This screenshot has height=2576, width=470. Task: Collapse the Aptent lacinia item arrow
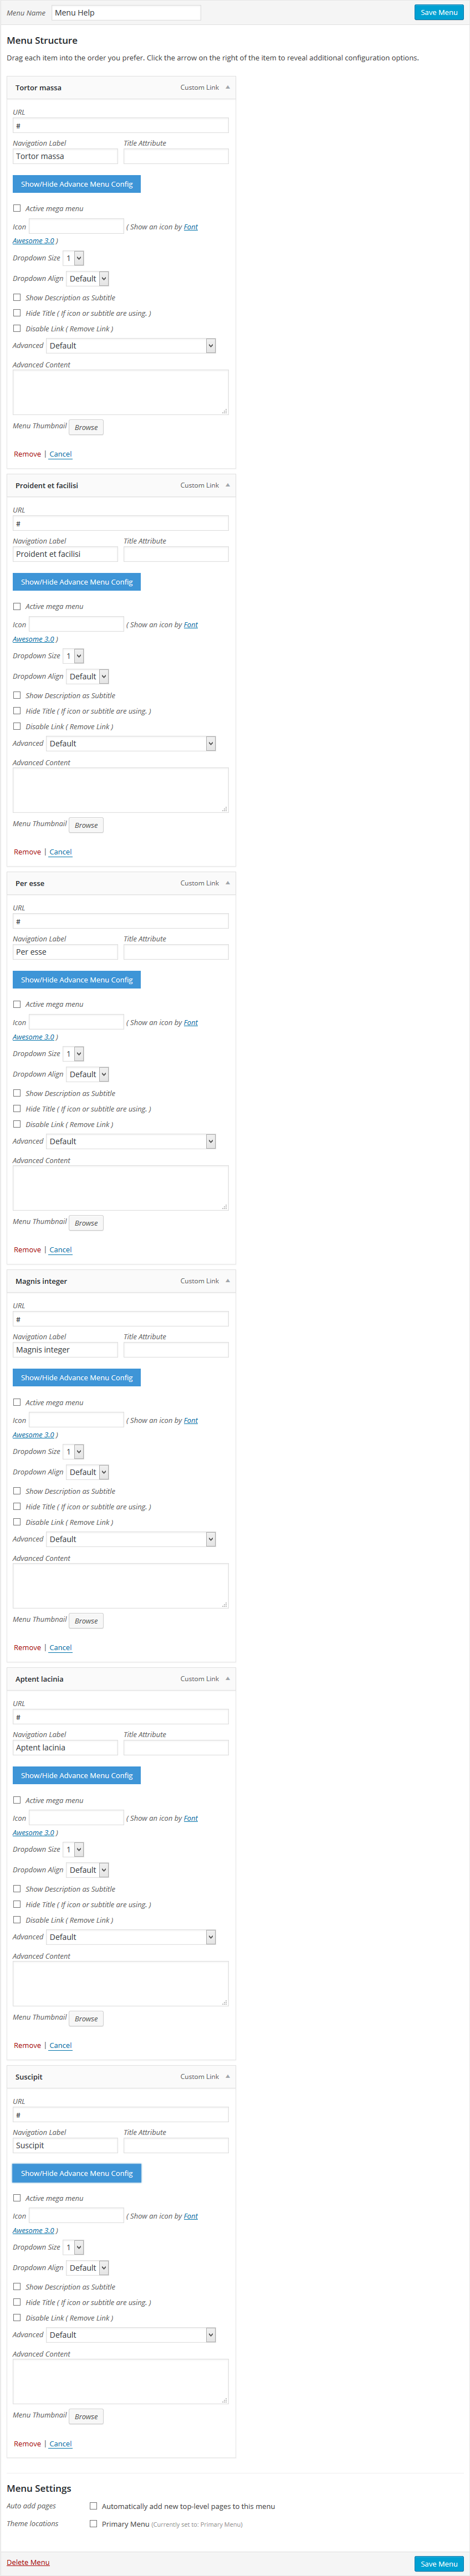coord(228,1679)
